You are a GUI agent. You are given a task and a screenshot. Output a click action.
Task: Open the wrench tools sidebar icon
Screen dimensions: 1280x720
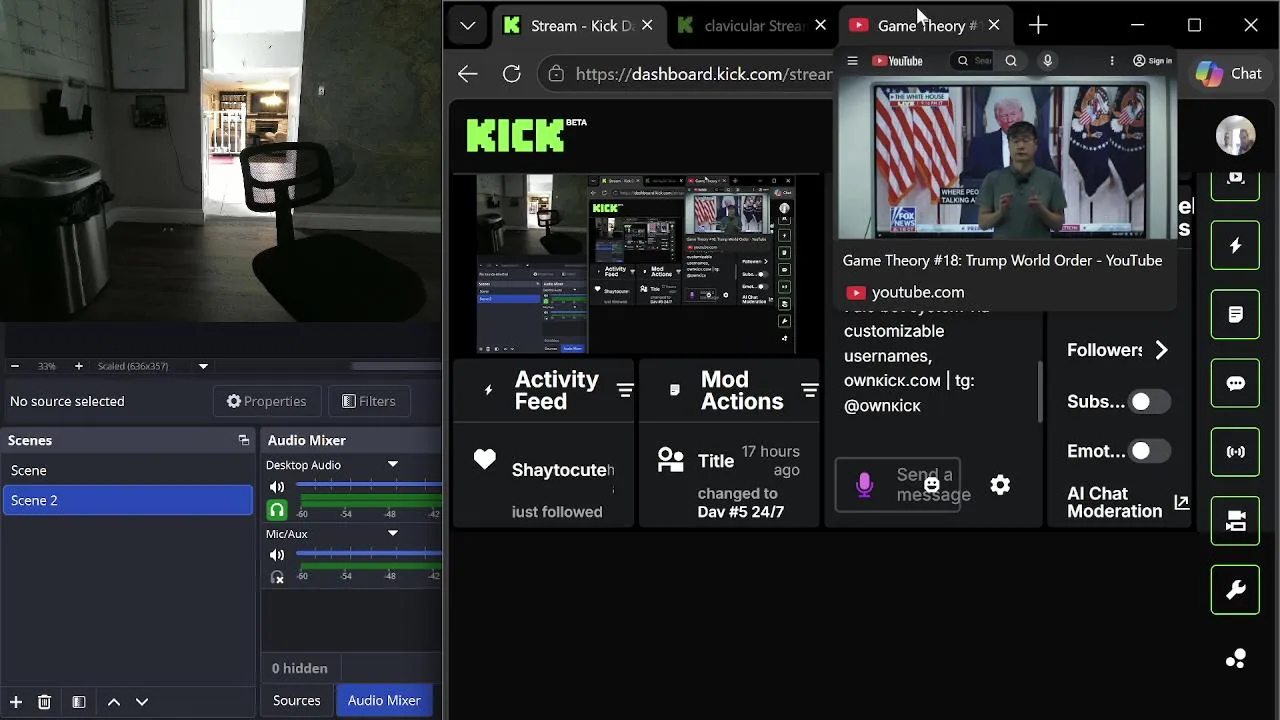tap(1235, 590)
